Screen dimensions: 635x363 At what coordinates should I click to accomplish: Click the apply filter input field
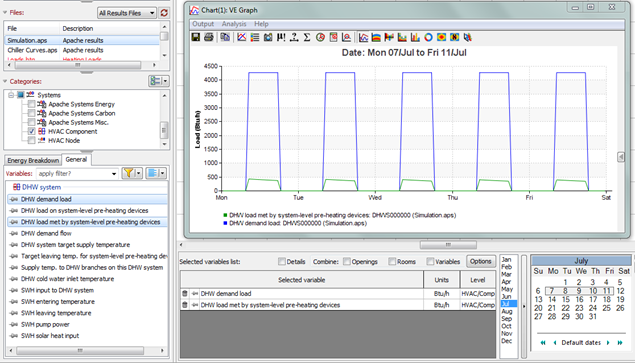[73, 174]
